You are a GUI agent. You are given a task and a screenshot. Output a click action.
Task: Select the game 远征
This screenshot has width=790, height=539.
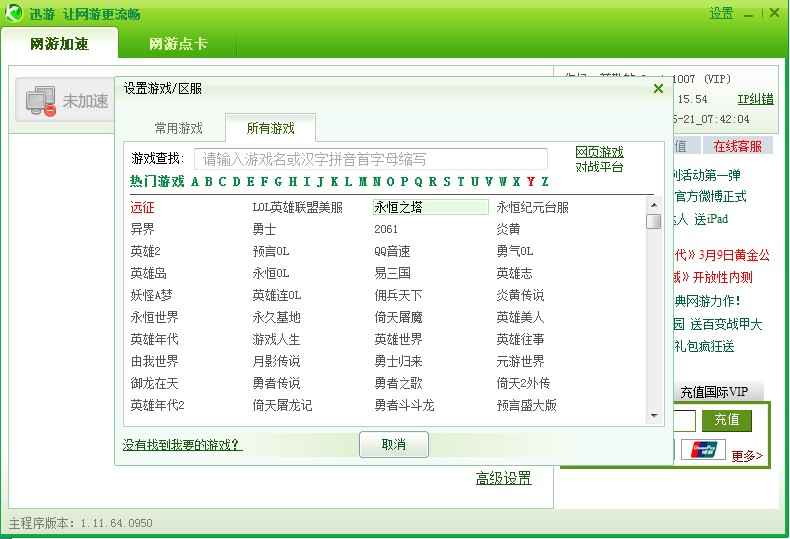143,207
